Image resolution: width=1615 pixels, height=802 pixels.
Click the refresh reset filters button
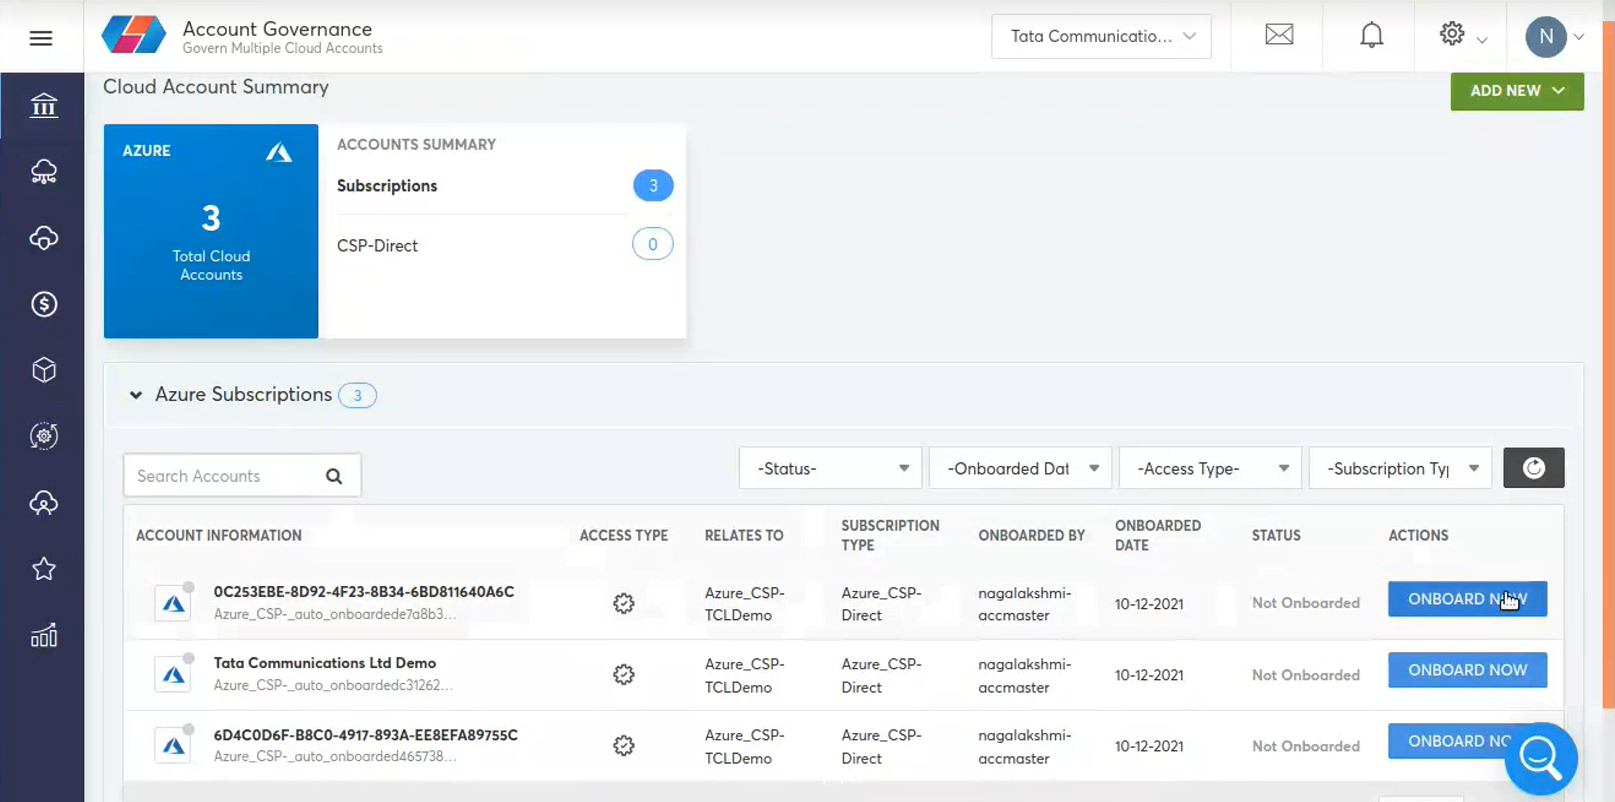1533,468
